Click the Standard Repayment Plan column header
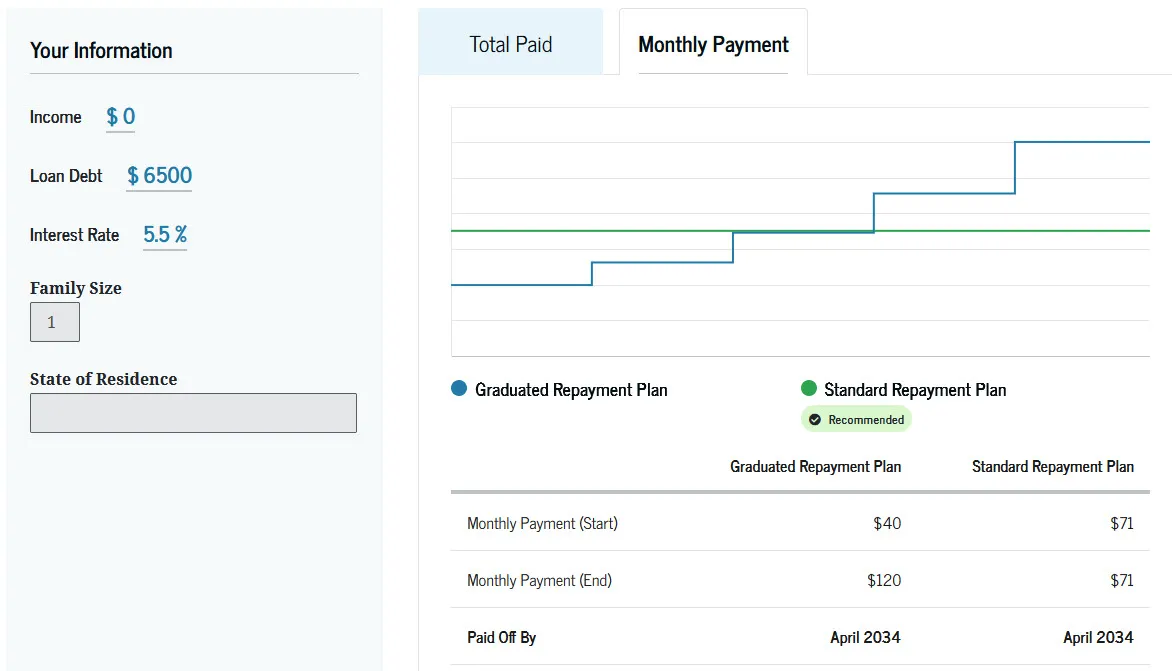This screenshot has height=671, width=1172. [x=1053, y=466]
